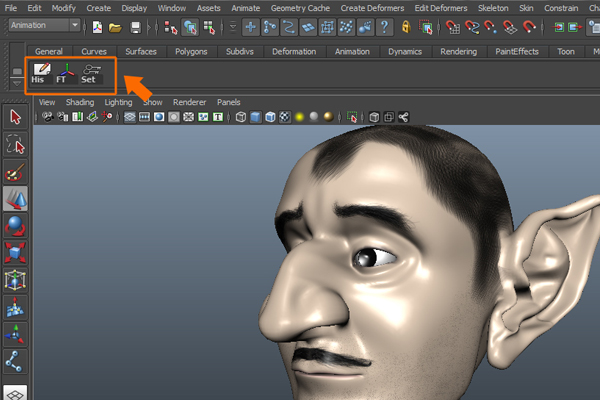Toggle textured display checker icon
Screen dimensions: 600x400
tap(285, 117)
